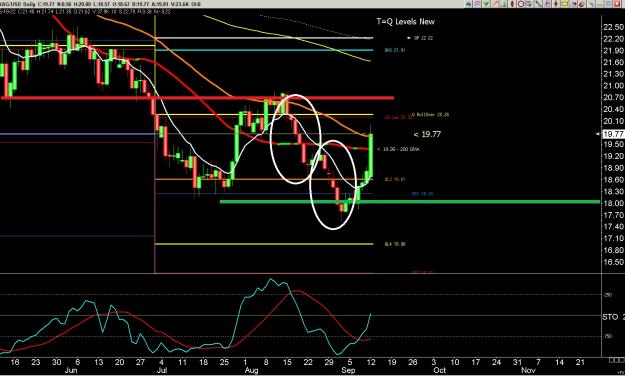Click the Nov month label
The image size is (625, 376).
[x=528, y=370]
